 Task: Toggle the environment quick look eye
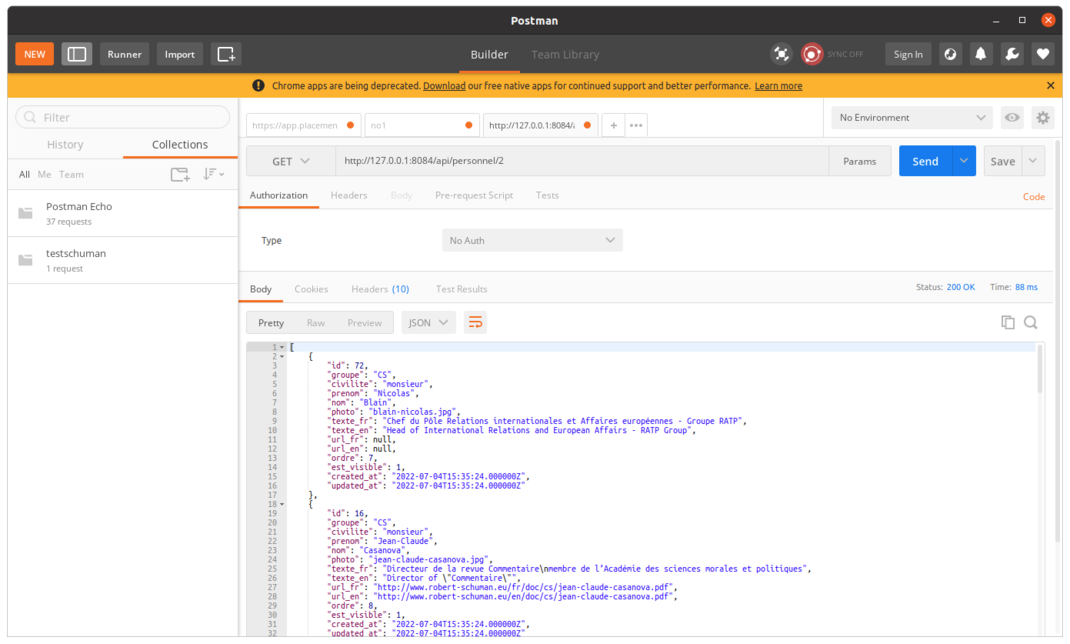click(1012, 118)
